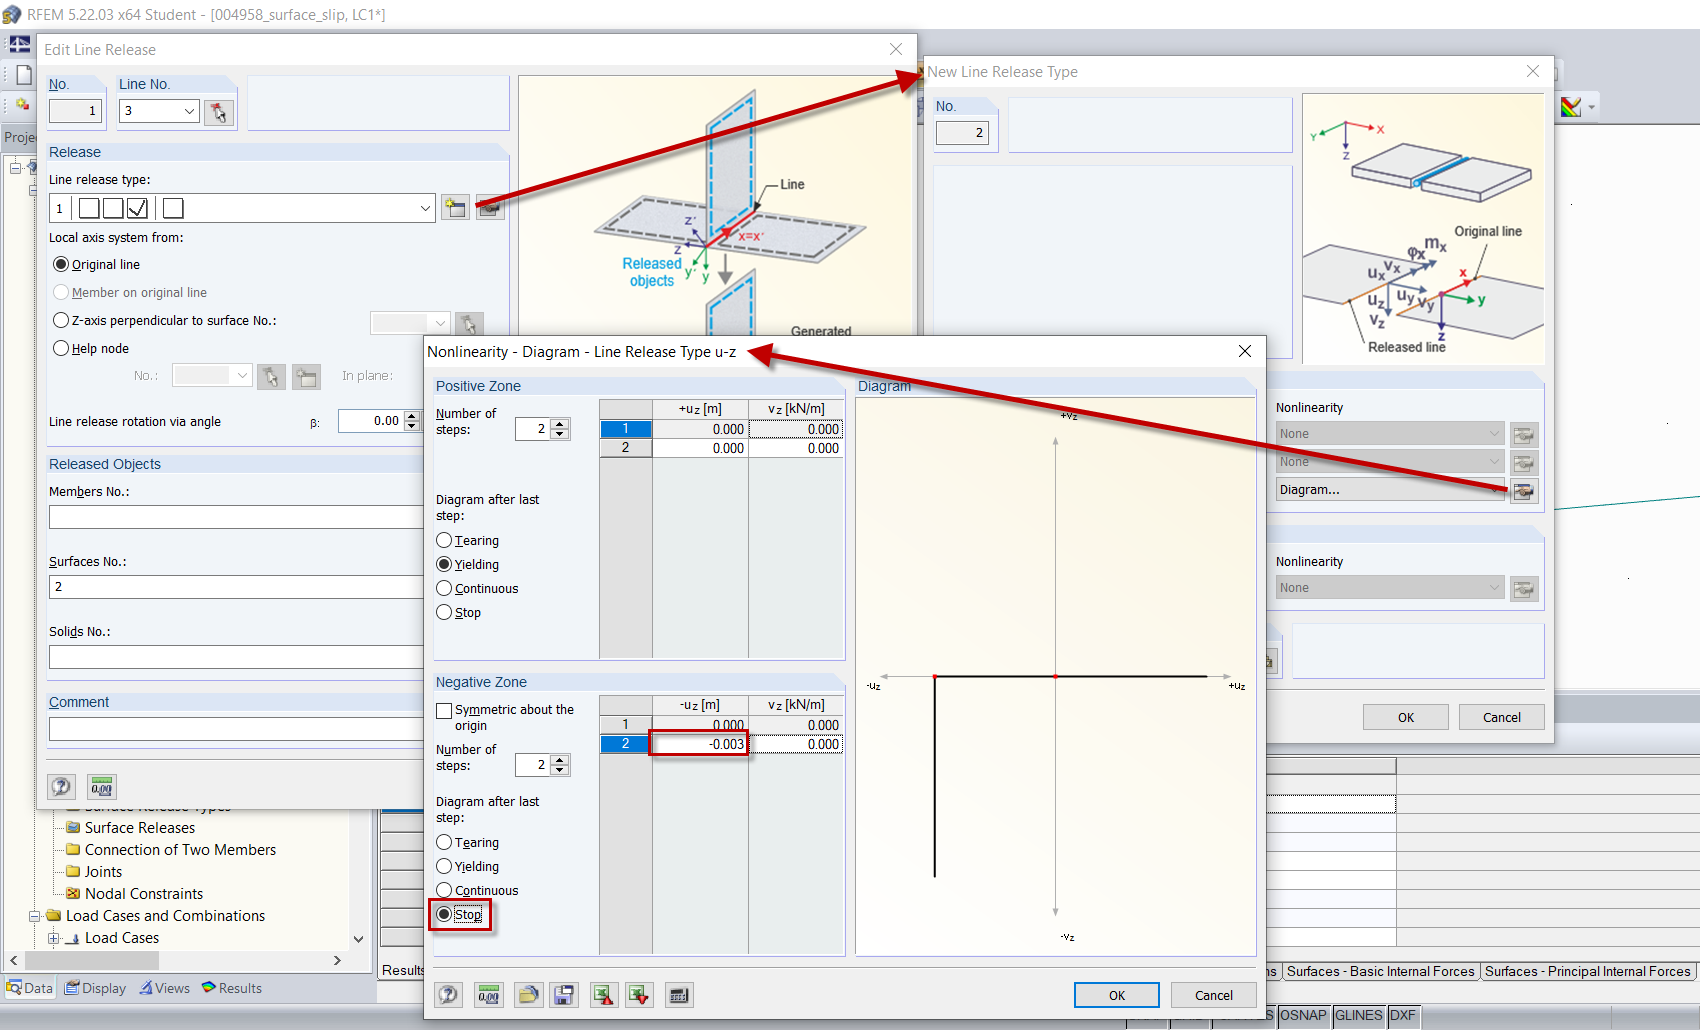The image size is (1700, 1030).
Task: Select Joints folder in project tree
Action: [x=103, y=872]
